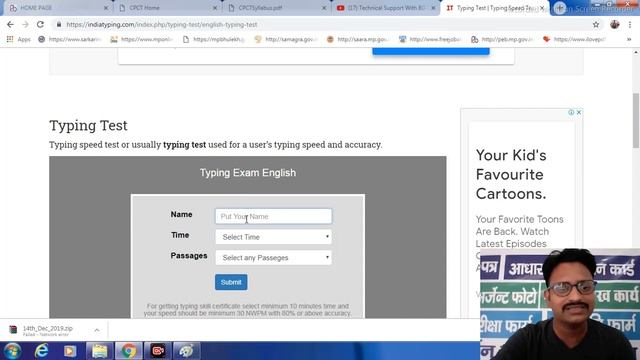Click the Chrome taskbar icon

click(x=129, y=351)
